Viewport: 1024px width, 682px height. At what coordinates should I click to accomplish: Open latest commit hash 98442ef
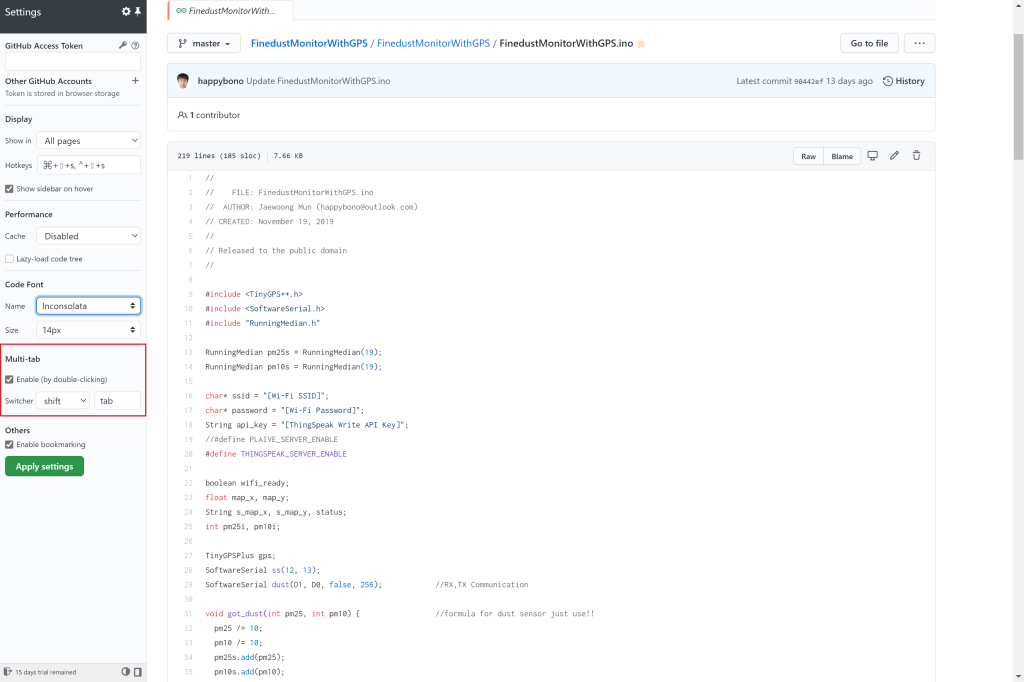tap(808, 82)
